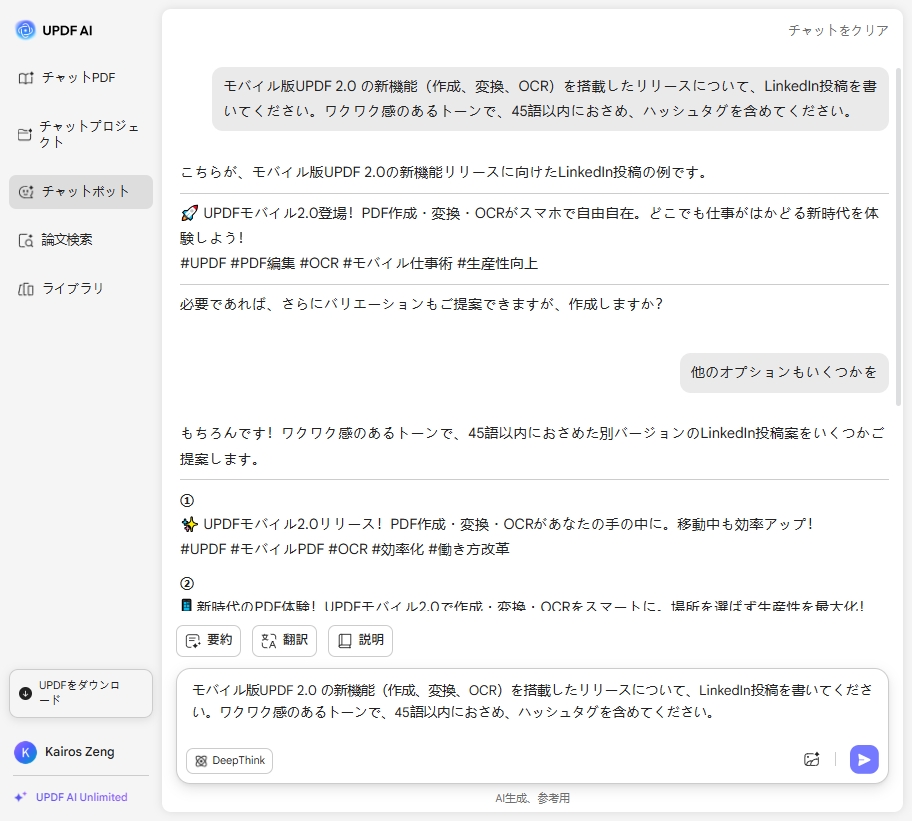Open チャットPDF in the sidebar

pyautogui.click(x=81, y=78)
